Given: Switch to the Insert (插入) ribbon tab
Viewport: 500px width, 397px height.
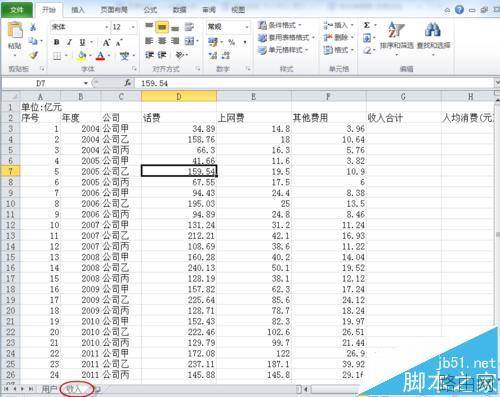Looking at the screenshot, I should 78,10.
